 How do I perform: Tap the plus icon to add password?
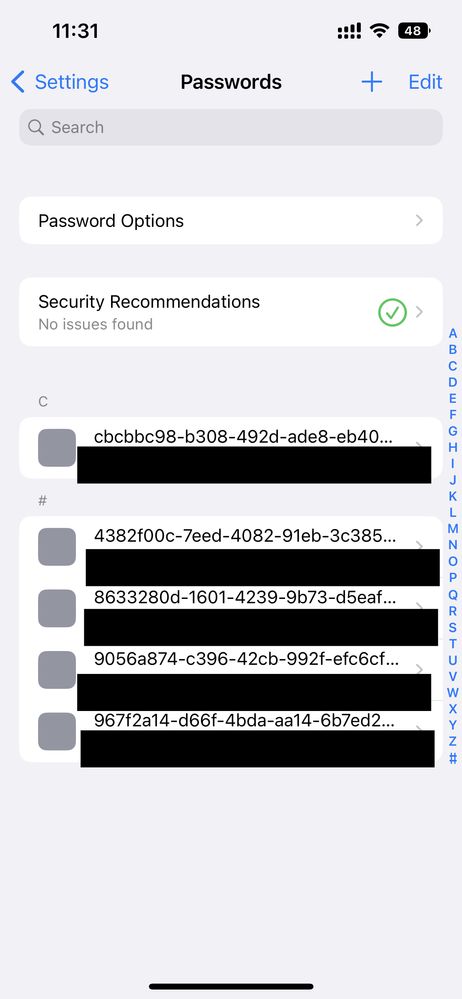pos(372,82)
